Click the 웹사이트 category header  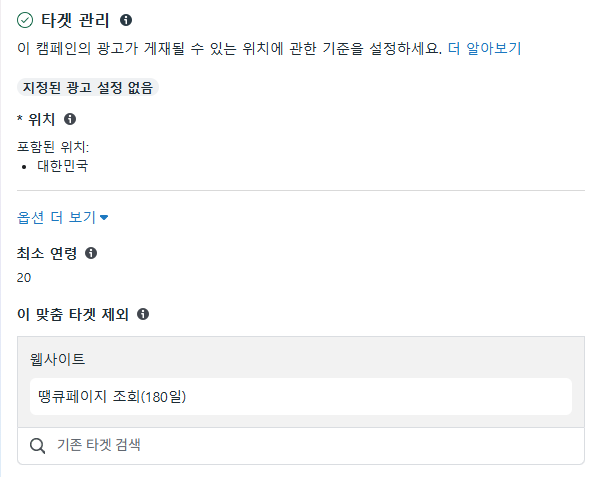[58, 359]
